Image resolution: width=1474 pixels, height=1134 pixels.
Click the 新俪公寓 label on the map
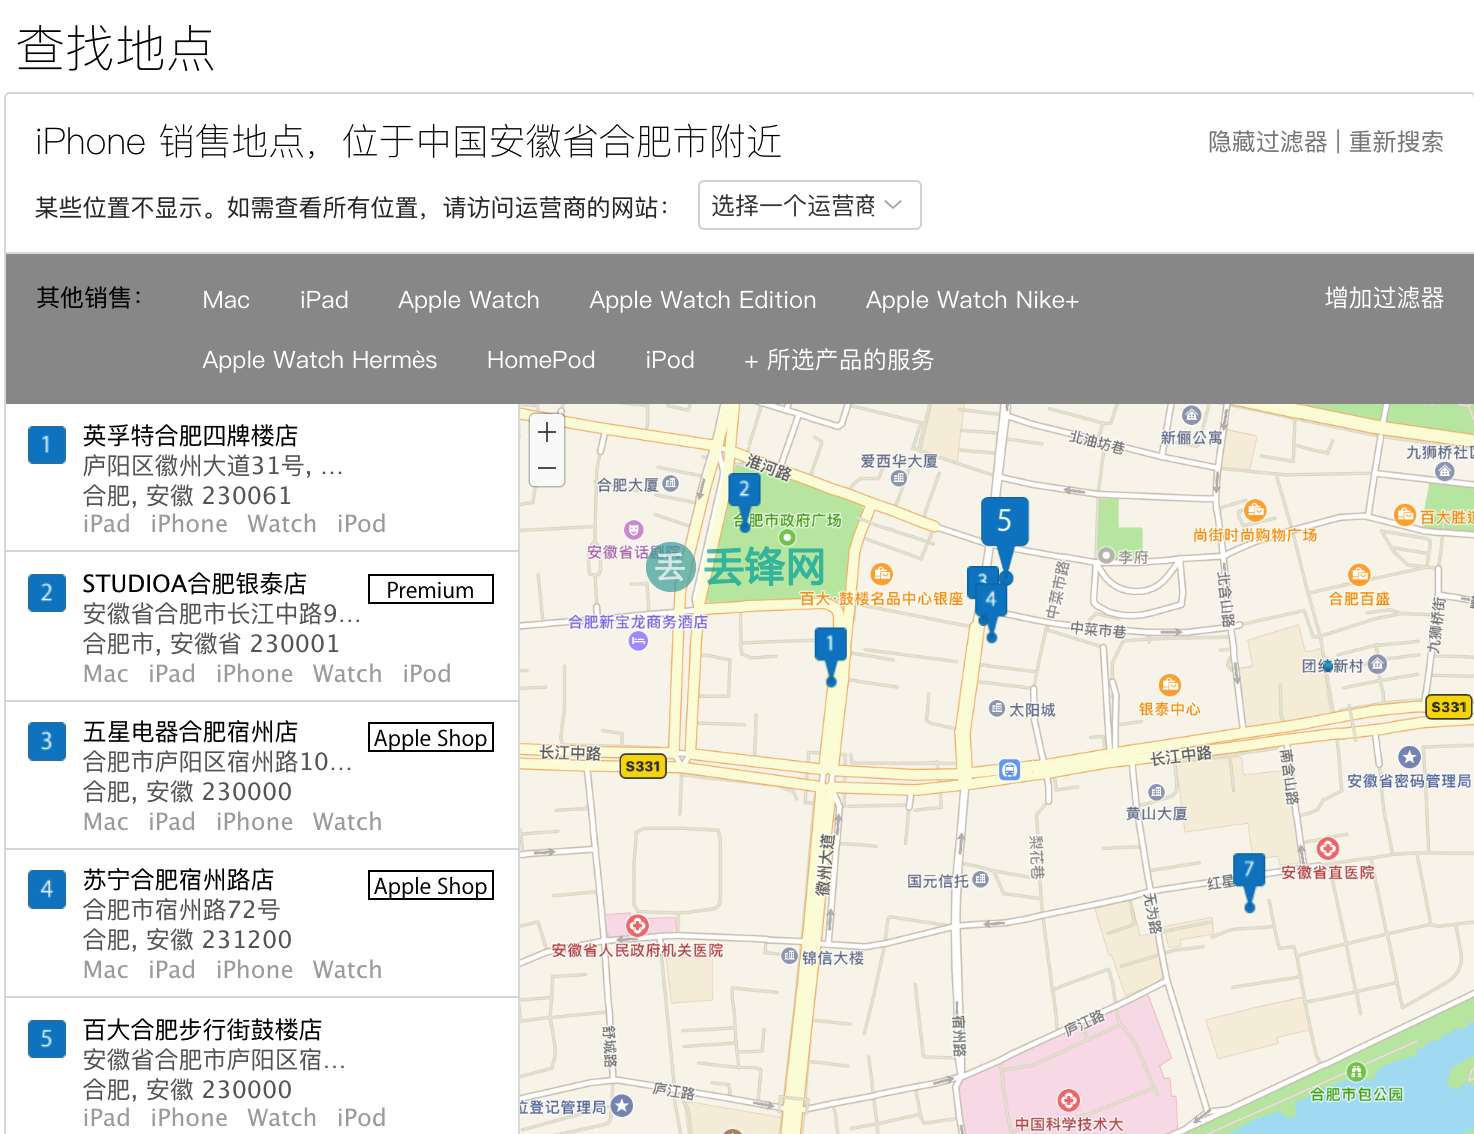click(1191, 438)
